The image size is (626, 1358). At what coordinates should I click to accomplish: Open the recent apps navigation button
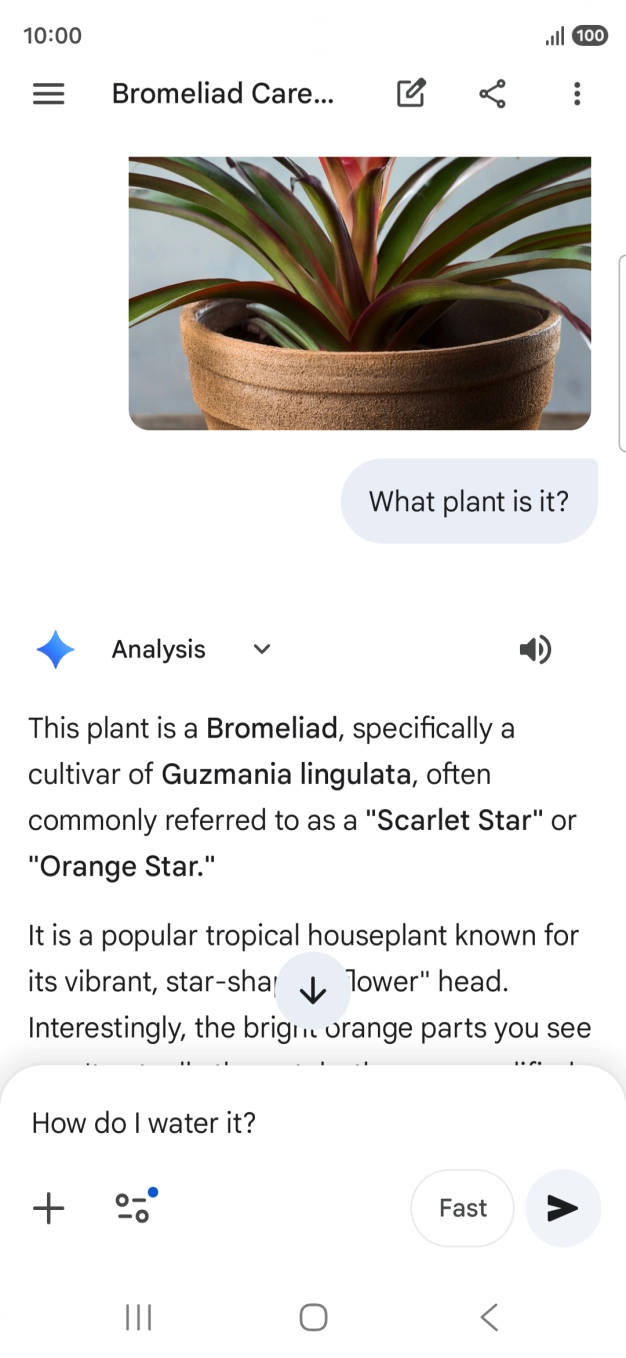point(138,1317)
